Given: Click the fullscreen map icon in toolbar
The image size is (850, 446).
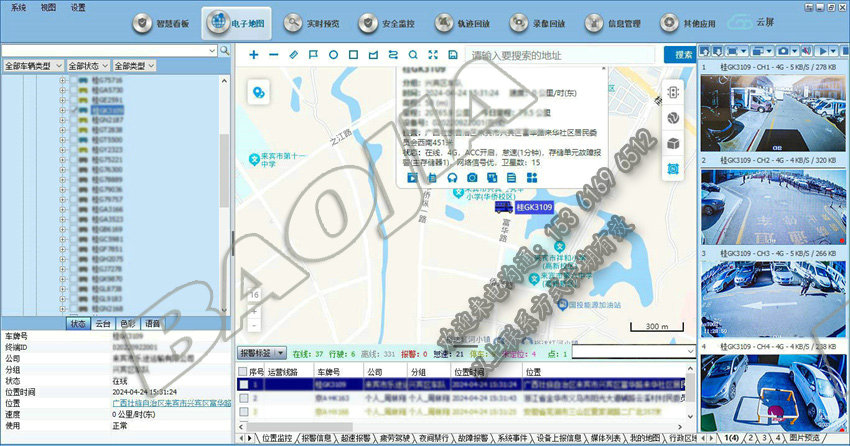Looking at the screenshot, I should pyautogui.click(x=432, y=54).
